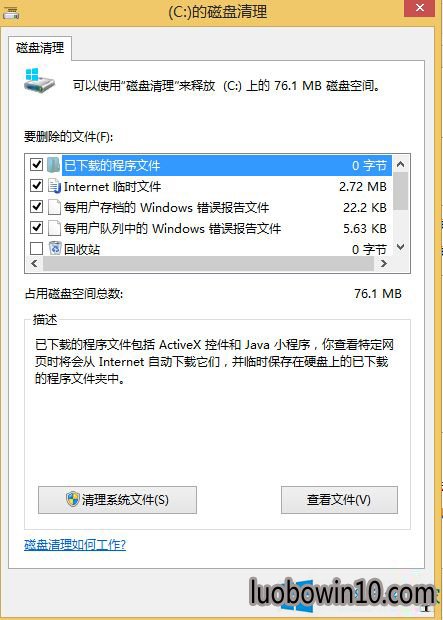Image resolution: width=443 pixels, height=620 pixels.
Task: Click the 每用户存档的 Windows 错误报告文件 icon
Action: (54, 207)
